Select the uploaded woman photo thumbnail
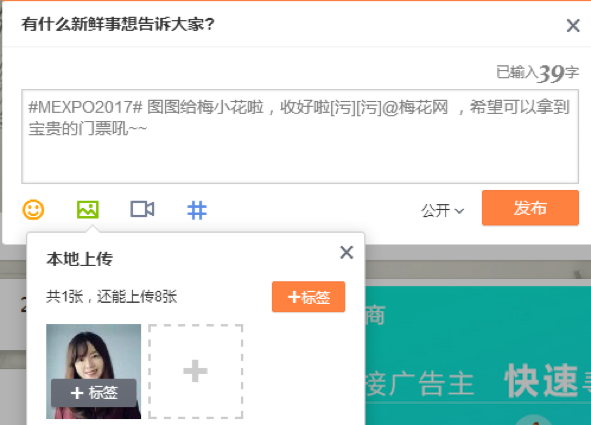Screen dimensions: 591x425 pos(93,371)
